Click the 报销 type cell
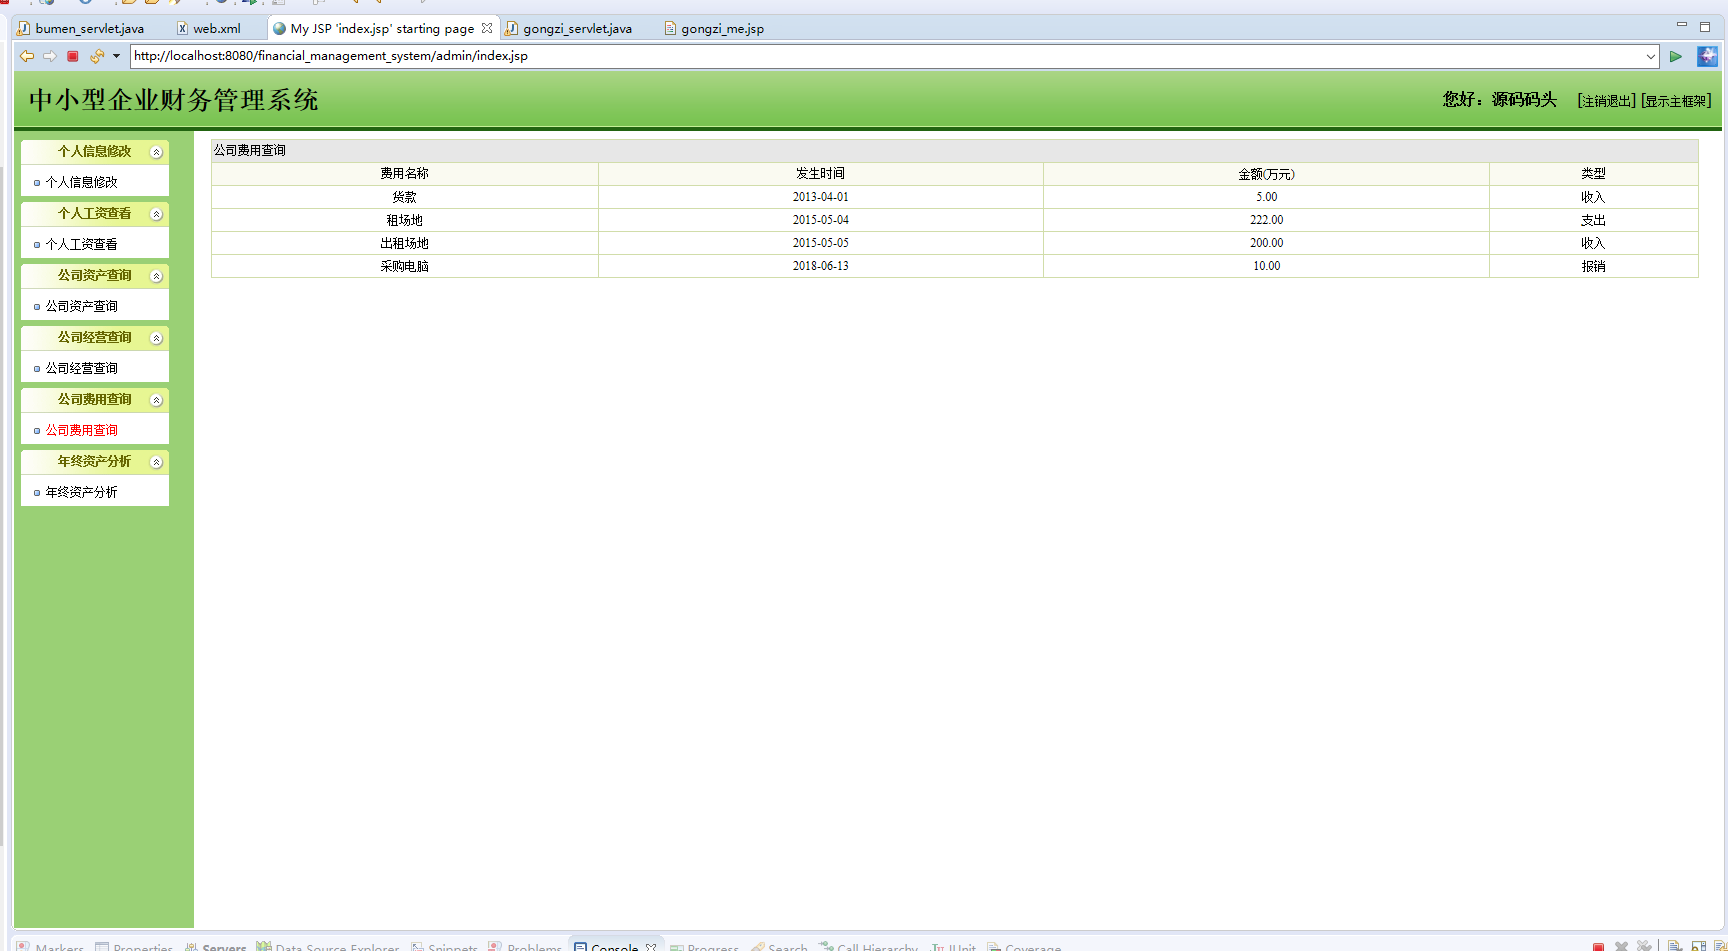This screenshot has width=1728, height=951. tap(1593, 266)
